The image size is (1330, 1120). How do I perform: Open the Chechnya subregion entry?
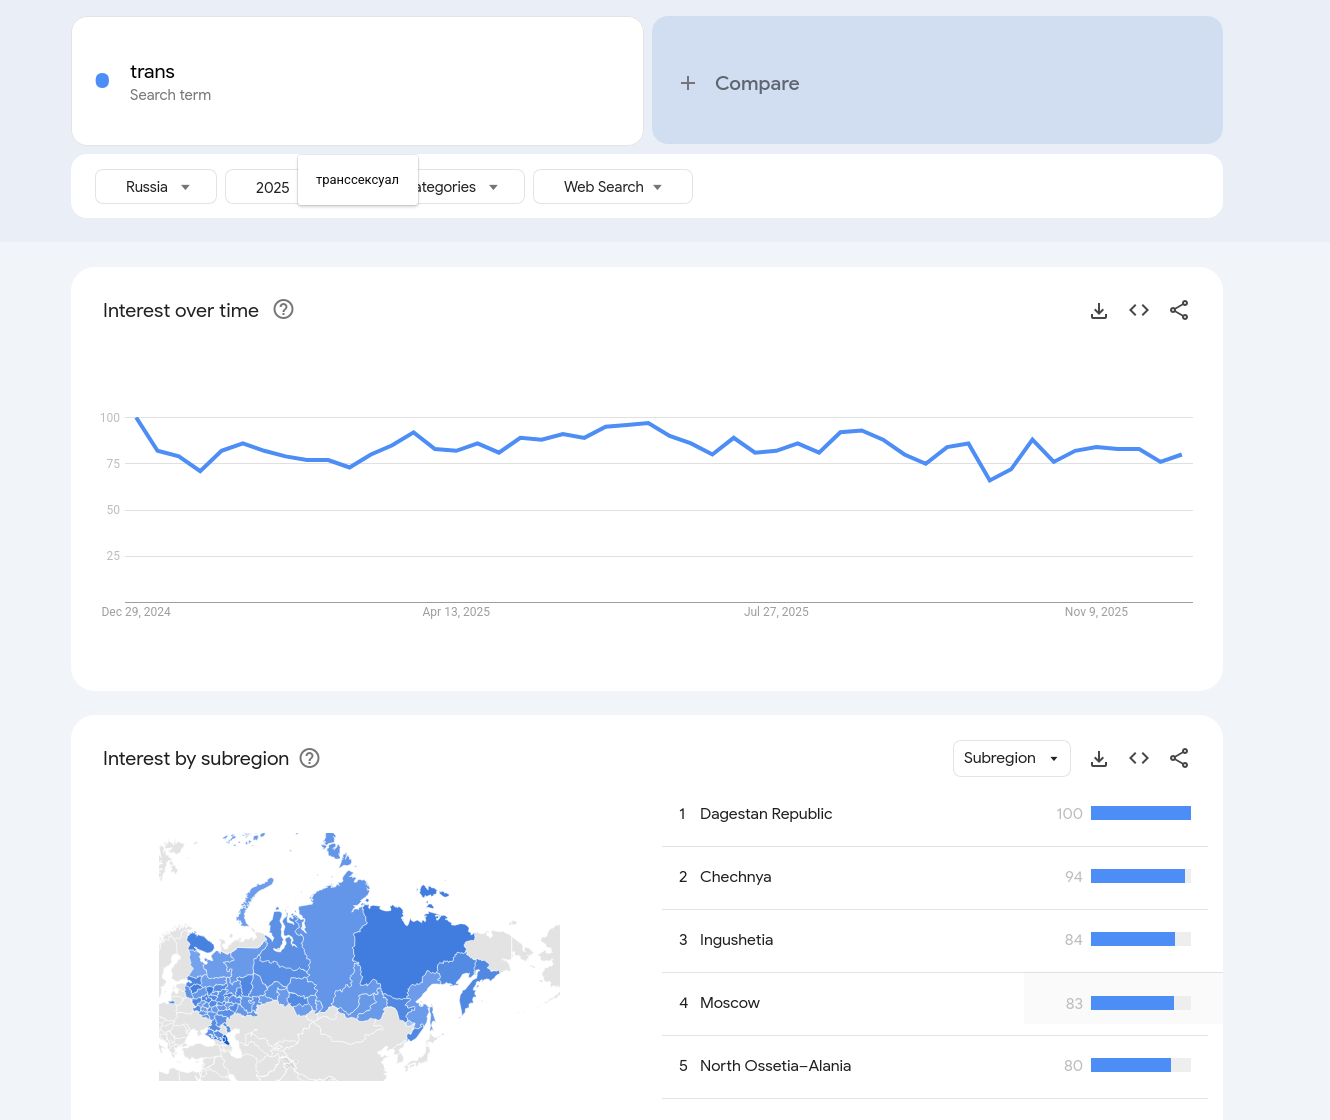click(x=736, y=877)
